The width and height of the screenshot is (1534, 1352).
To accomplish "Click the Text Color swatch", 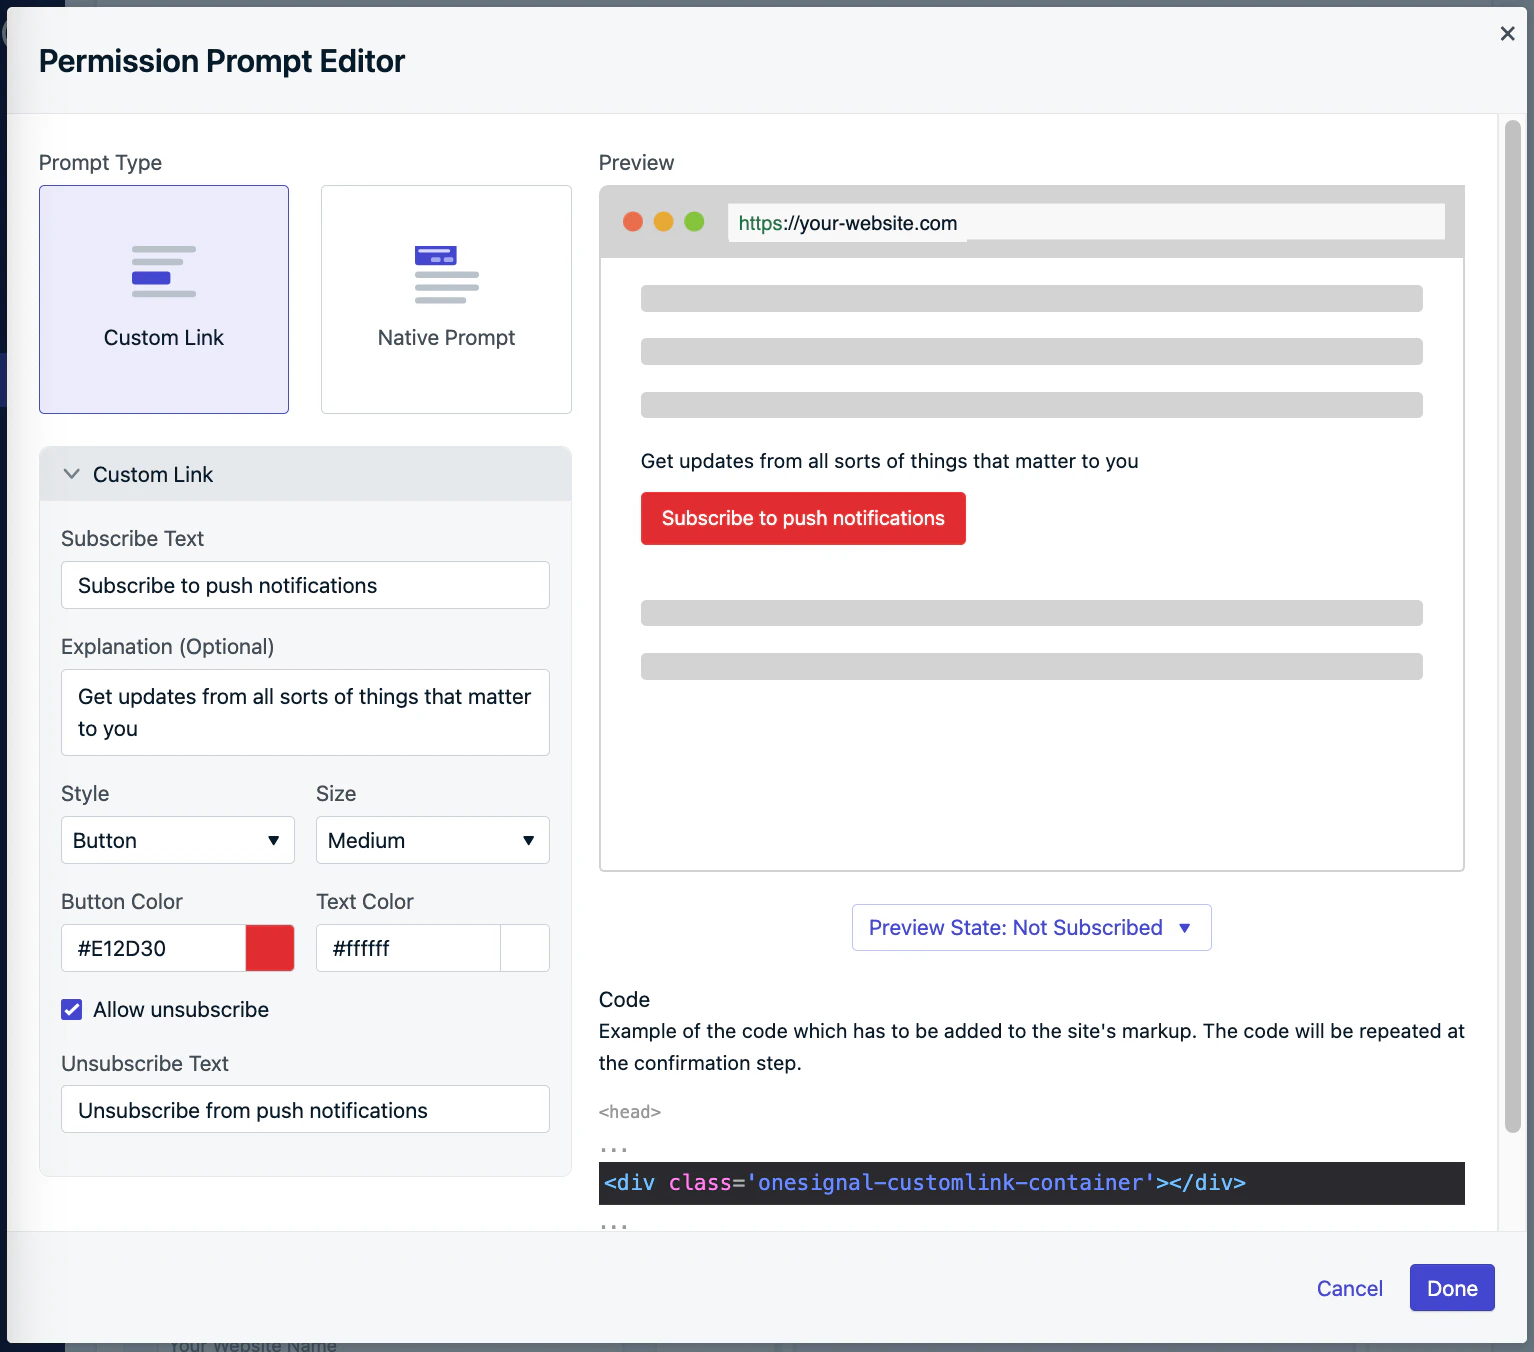I will point(524,948).
